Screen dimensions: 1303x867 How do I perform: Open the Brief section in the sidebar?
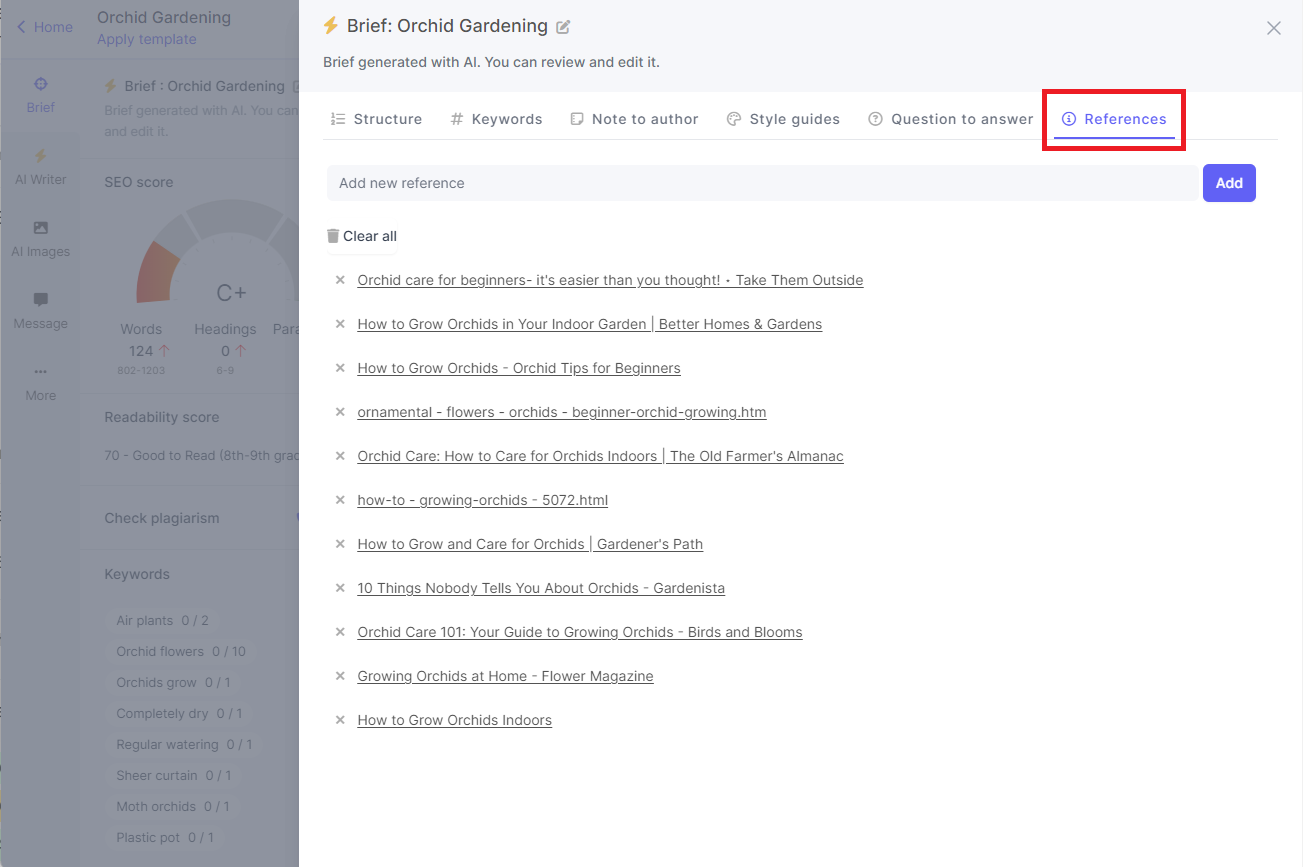40,95
